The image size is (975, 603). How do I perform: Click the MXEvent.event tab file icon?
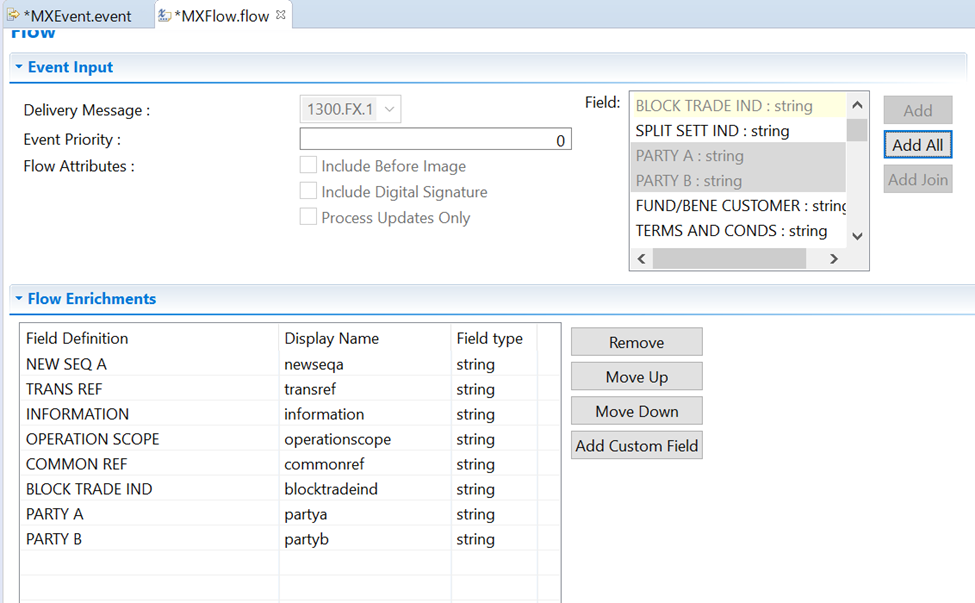pyautogui.click(x=13, y=15)
